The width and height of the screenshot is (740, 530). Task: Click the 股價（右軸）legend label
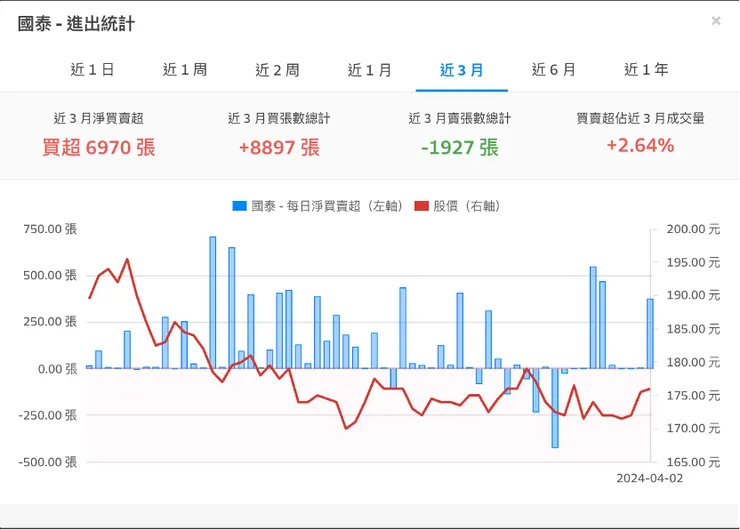[466, 206]
